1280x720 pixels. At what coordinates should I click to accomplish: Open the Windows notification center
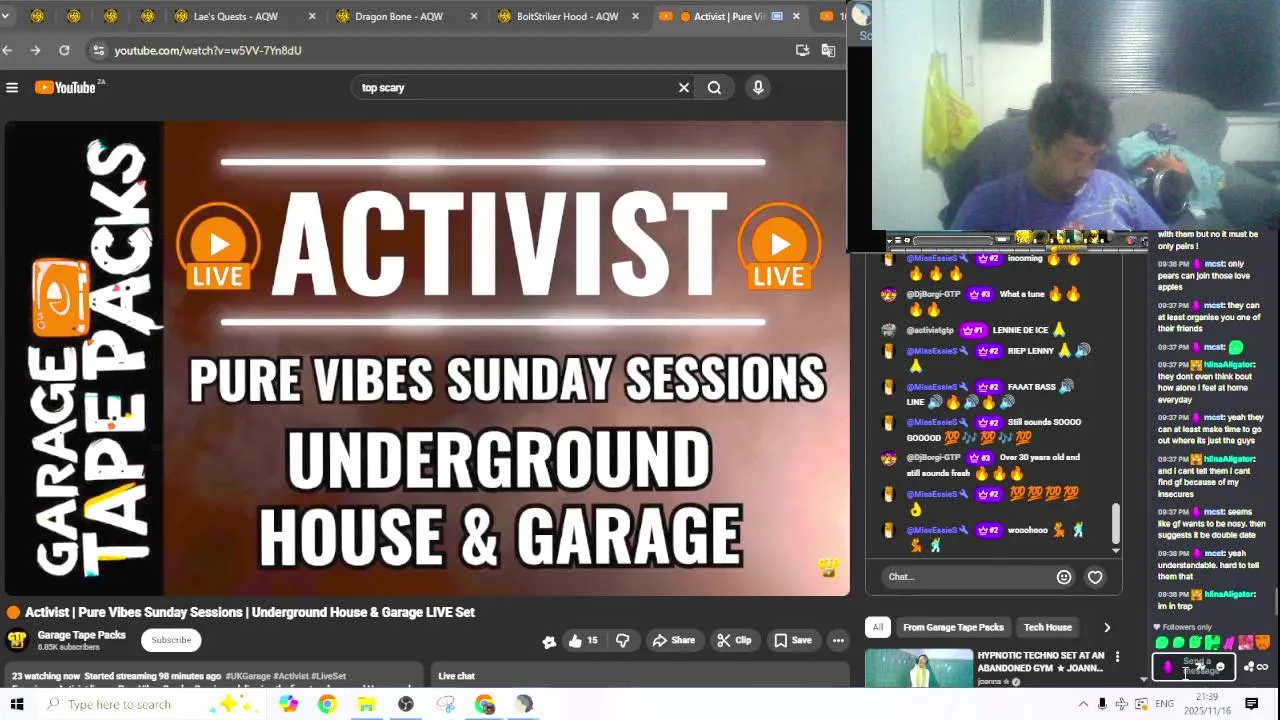pos(1251,704)
